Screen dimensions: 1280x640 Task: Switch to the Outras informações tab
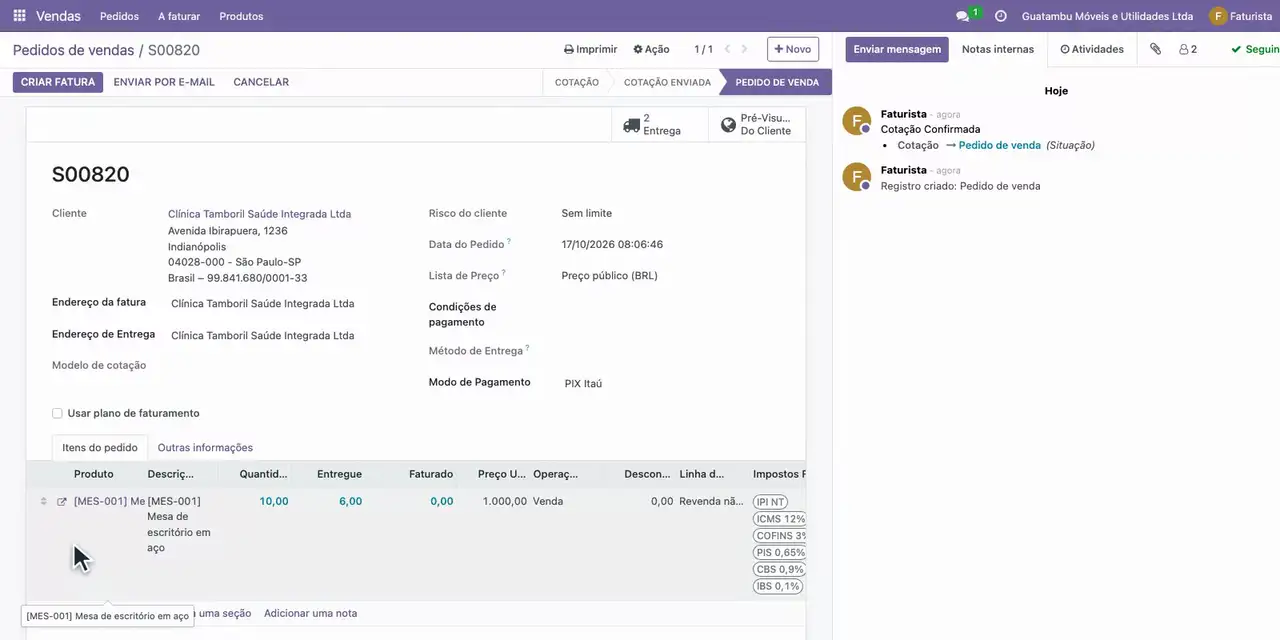point(205,448)
